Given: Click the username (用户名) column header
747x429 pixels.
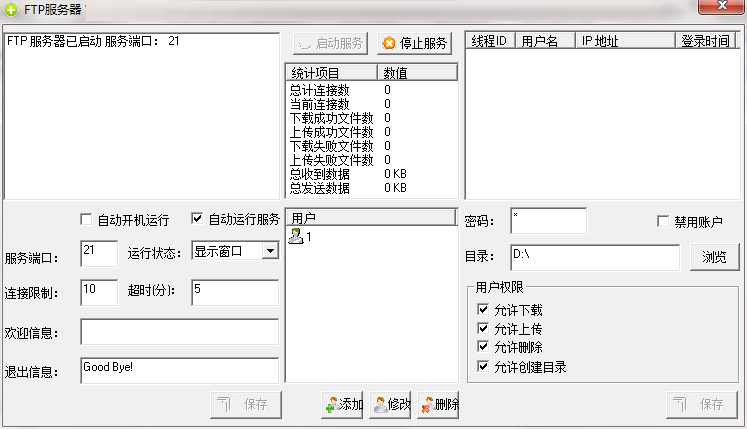Looking at the screenshot, I should click(545, 41).
